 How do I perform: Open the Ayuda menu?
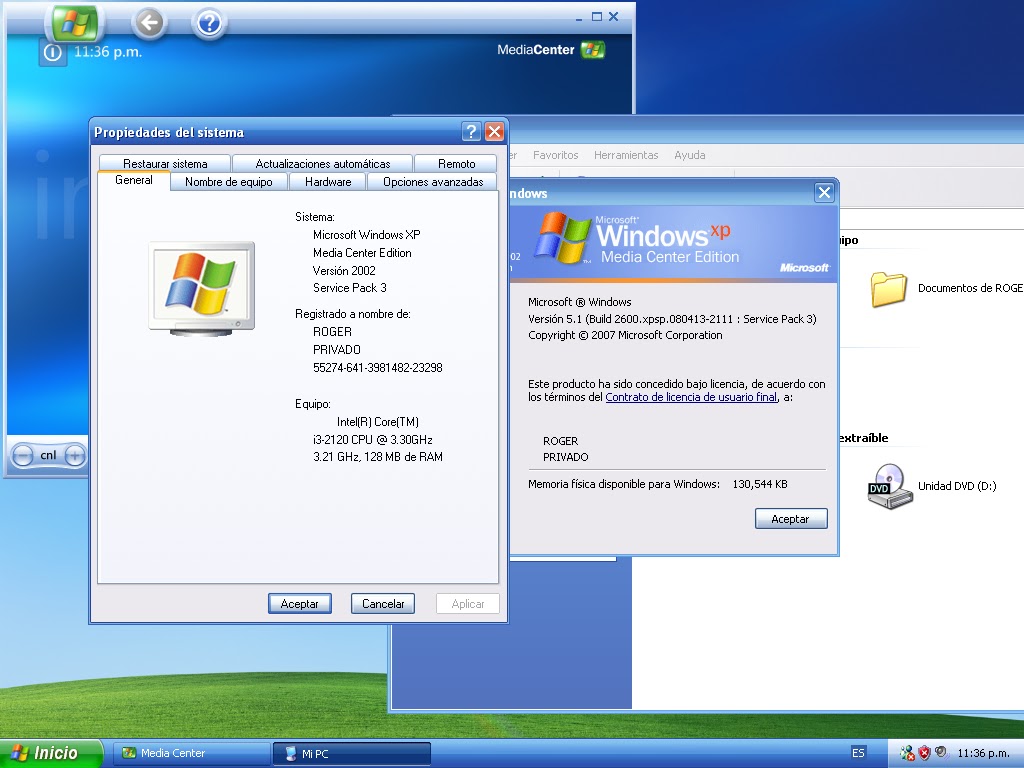690,155
